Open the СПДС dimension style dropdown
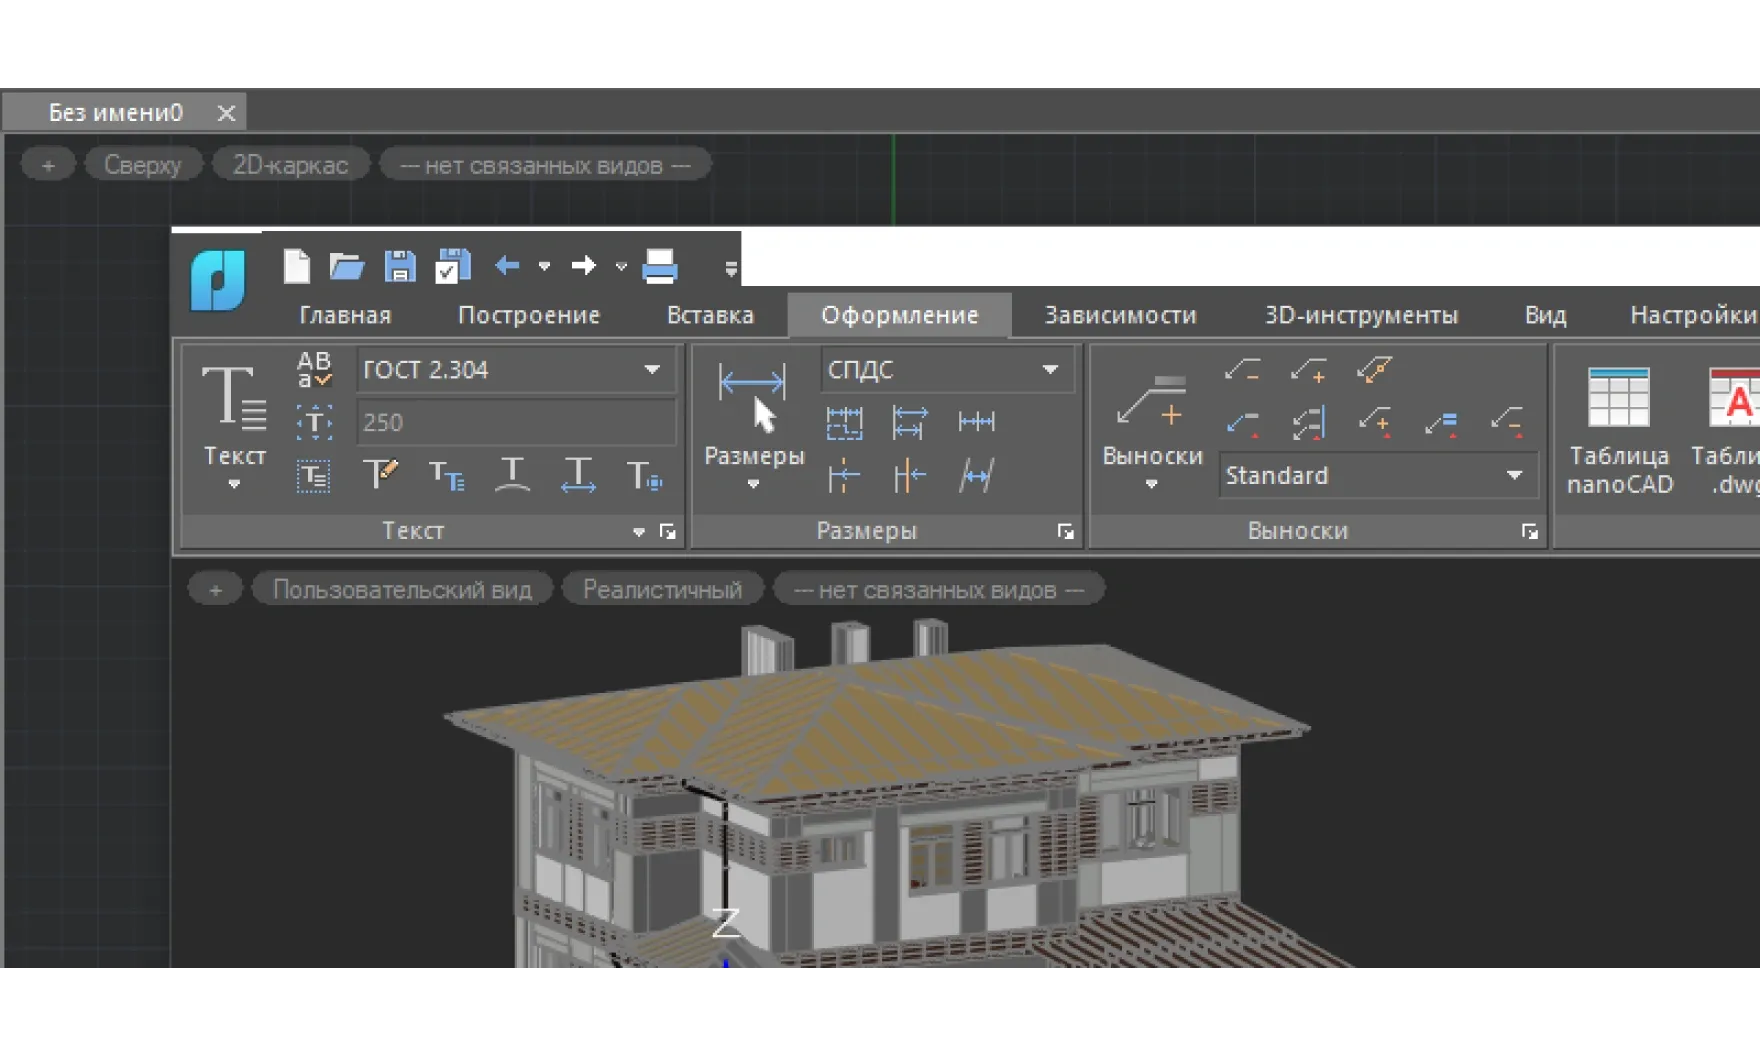The height and width of the screenshot is (1056, 1760). pos(1050,370)
